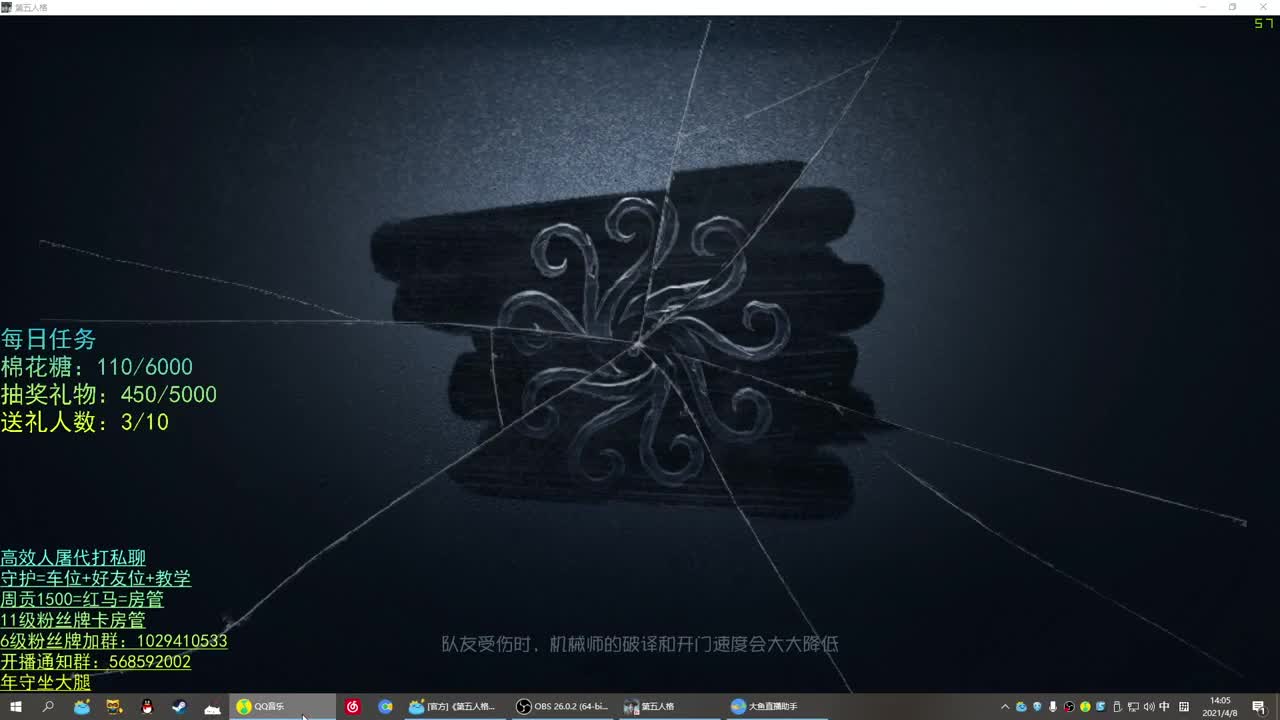
Task: Switch to [官方]《第五人格 taskbar window
Action: click(x=455, y=707)
